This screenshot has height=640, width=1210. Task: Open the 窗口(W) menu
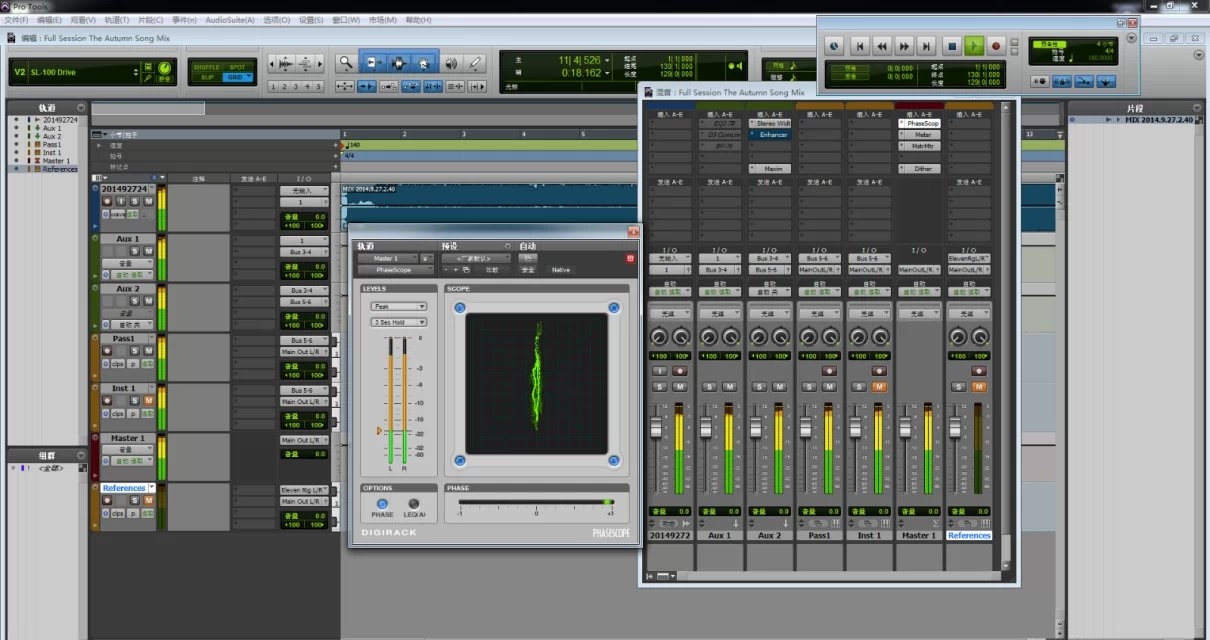[347, 20]
